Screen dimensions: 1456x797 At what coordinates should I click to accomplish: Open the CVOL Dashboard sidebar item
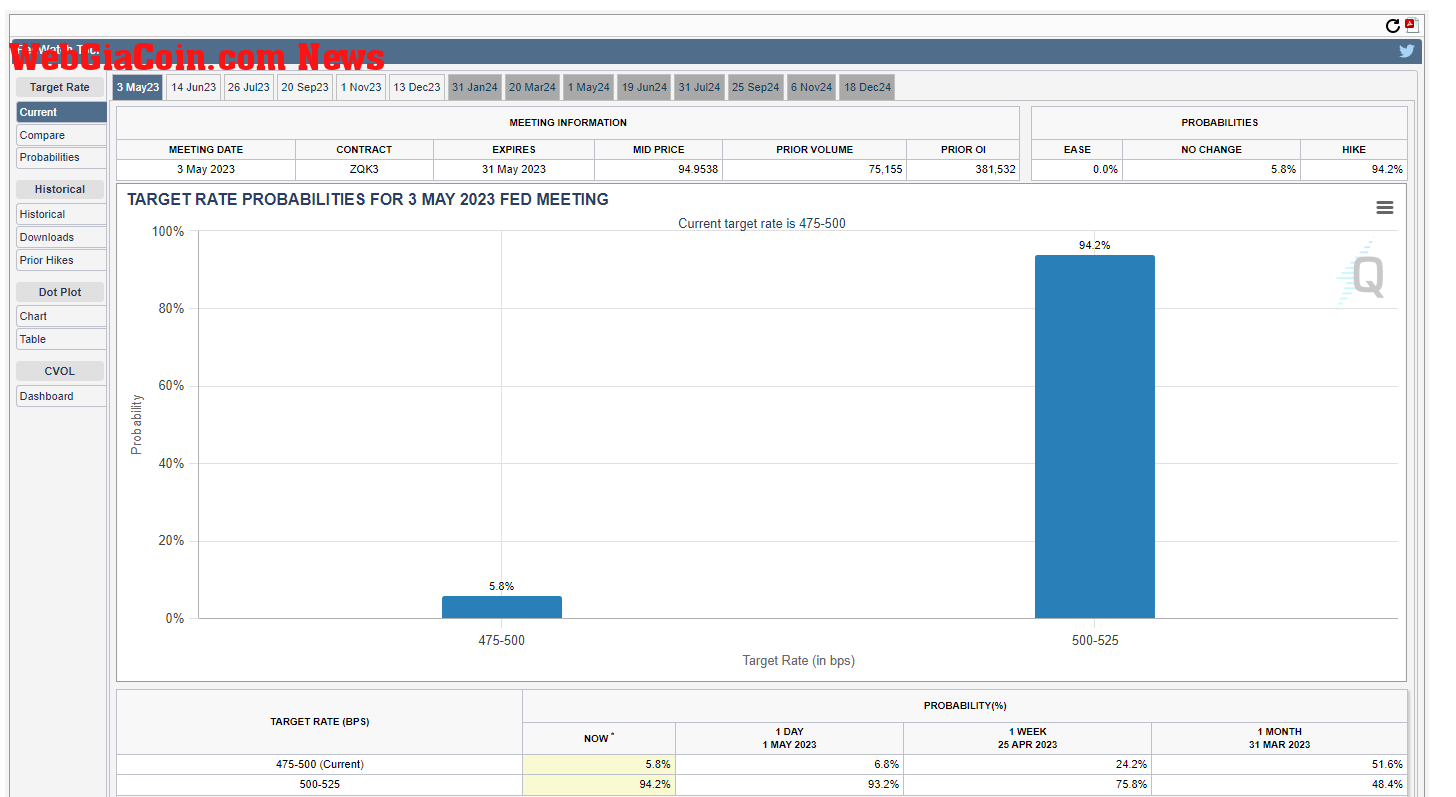pyautogui.click(x=61, y=396)
